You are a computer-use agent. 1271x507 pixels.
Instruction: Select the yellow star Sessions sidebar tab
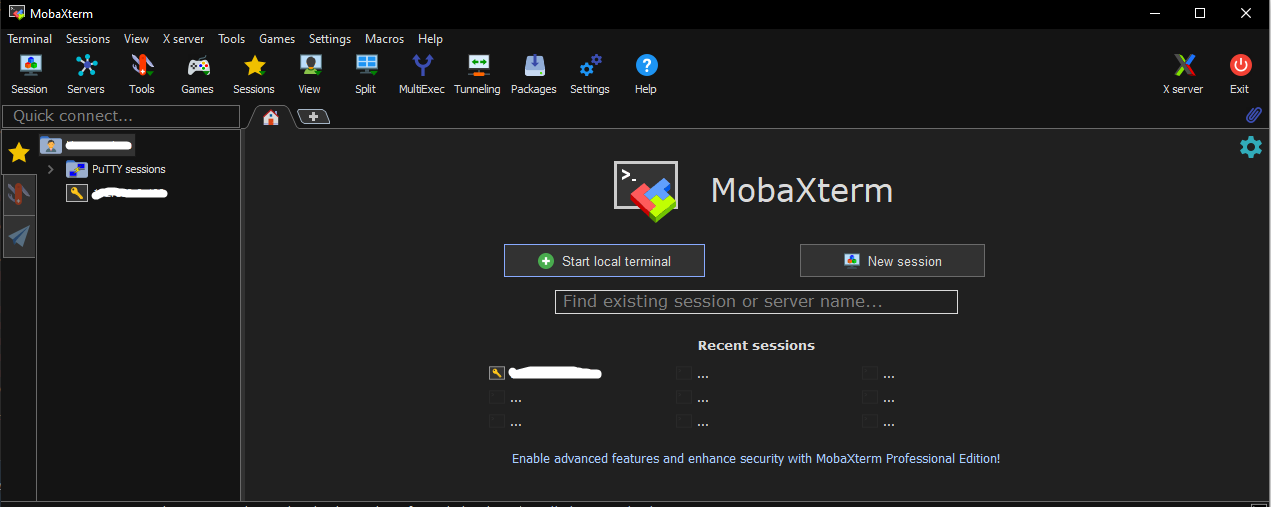click(19, 153)
